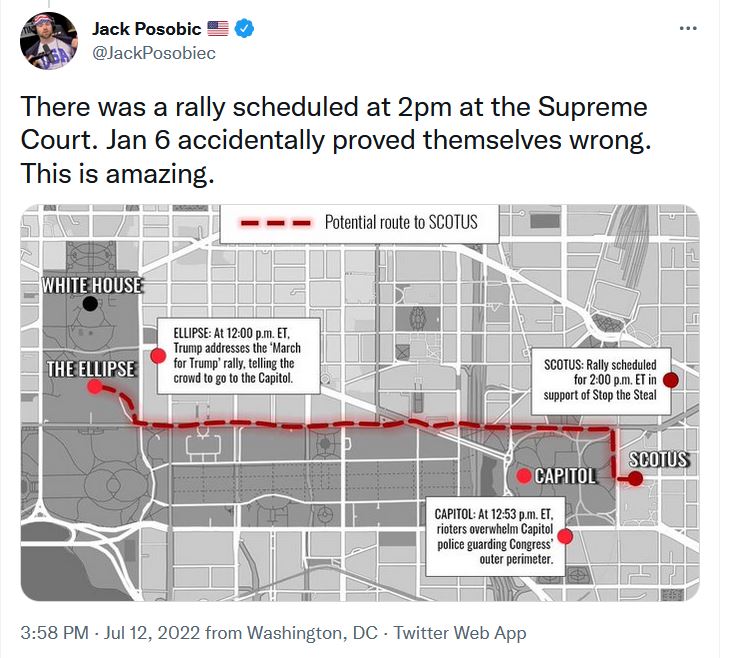The width and height of the screenshot is (740, 658).
Task: Click the tweet text about 2pm rally
Action: [x=334, y=140]
